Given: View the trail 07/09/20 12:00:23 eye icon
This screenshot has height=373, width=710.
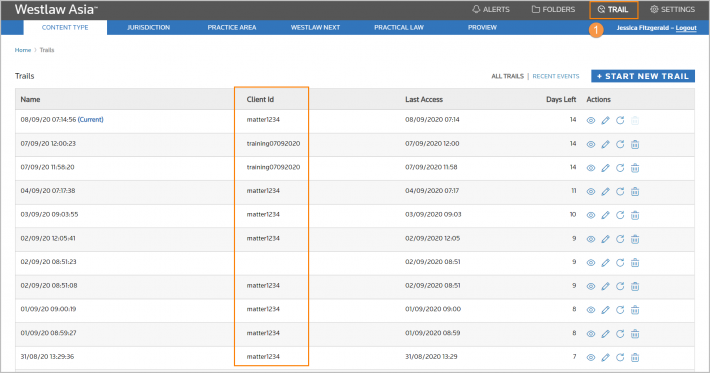Looking at the screenshot, I should [x=591, y=144].
